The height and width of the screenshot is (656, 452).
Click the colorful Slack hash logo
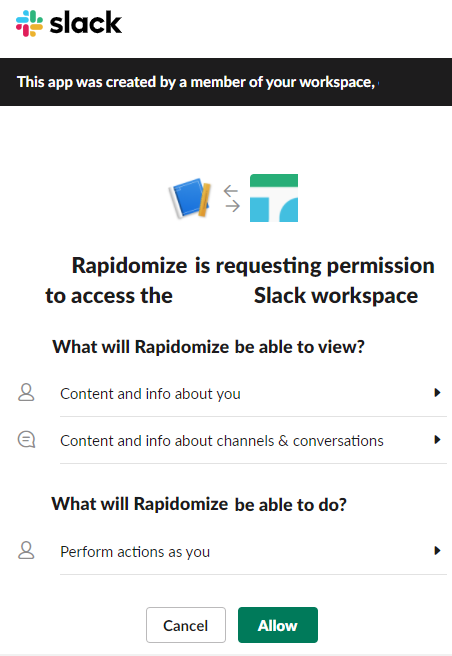point(29,23)
